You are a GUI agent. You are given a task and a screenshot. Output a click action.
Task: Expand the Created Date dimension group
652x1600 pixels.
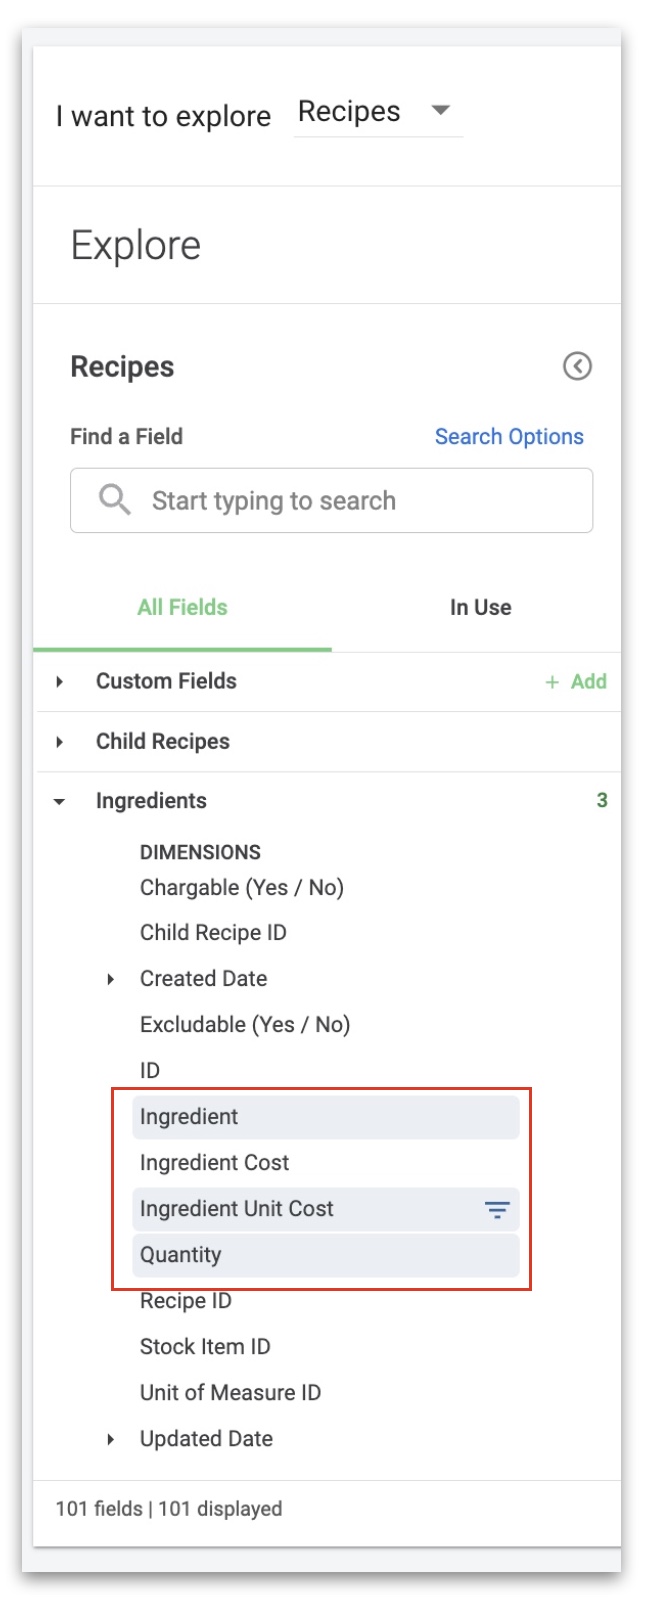tap(111, 979)
